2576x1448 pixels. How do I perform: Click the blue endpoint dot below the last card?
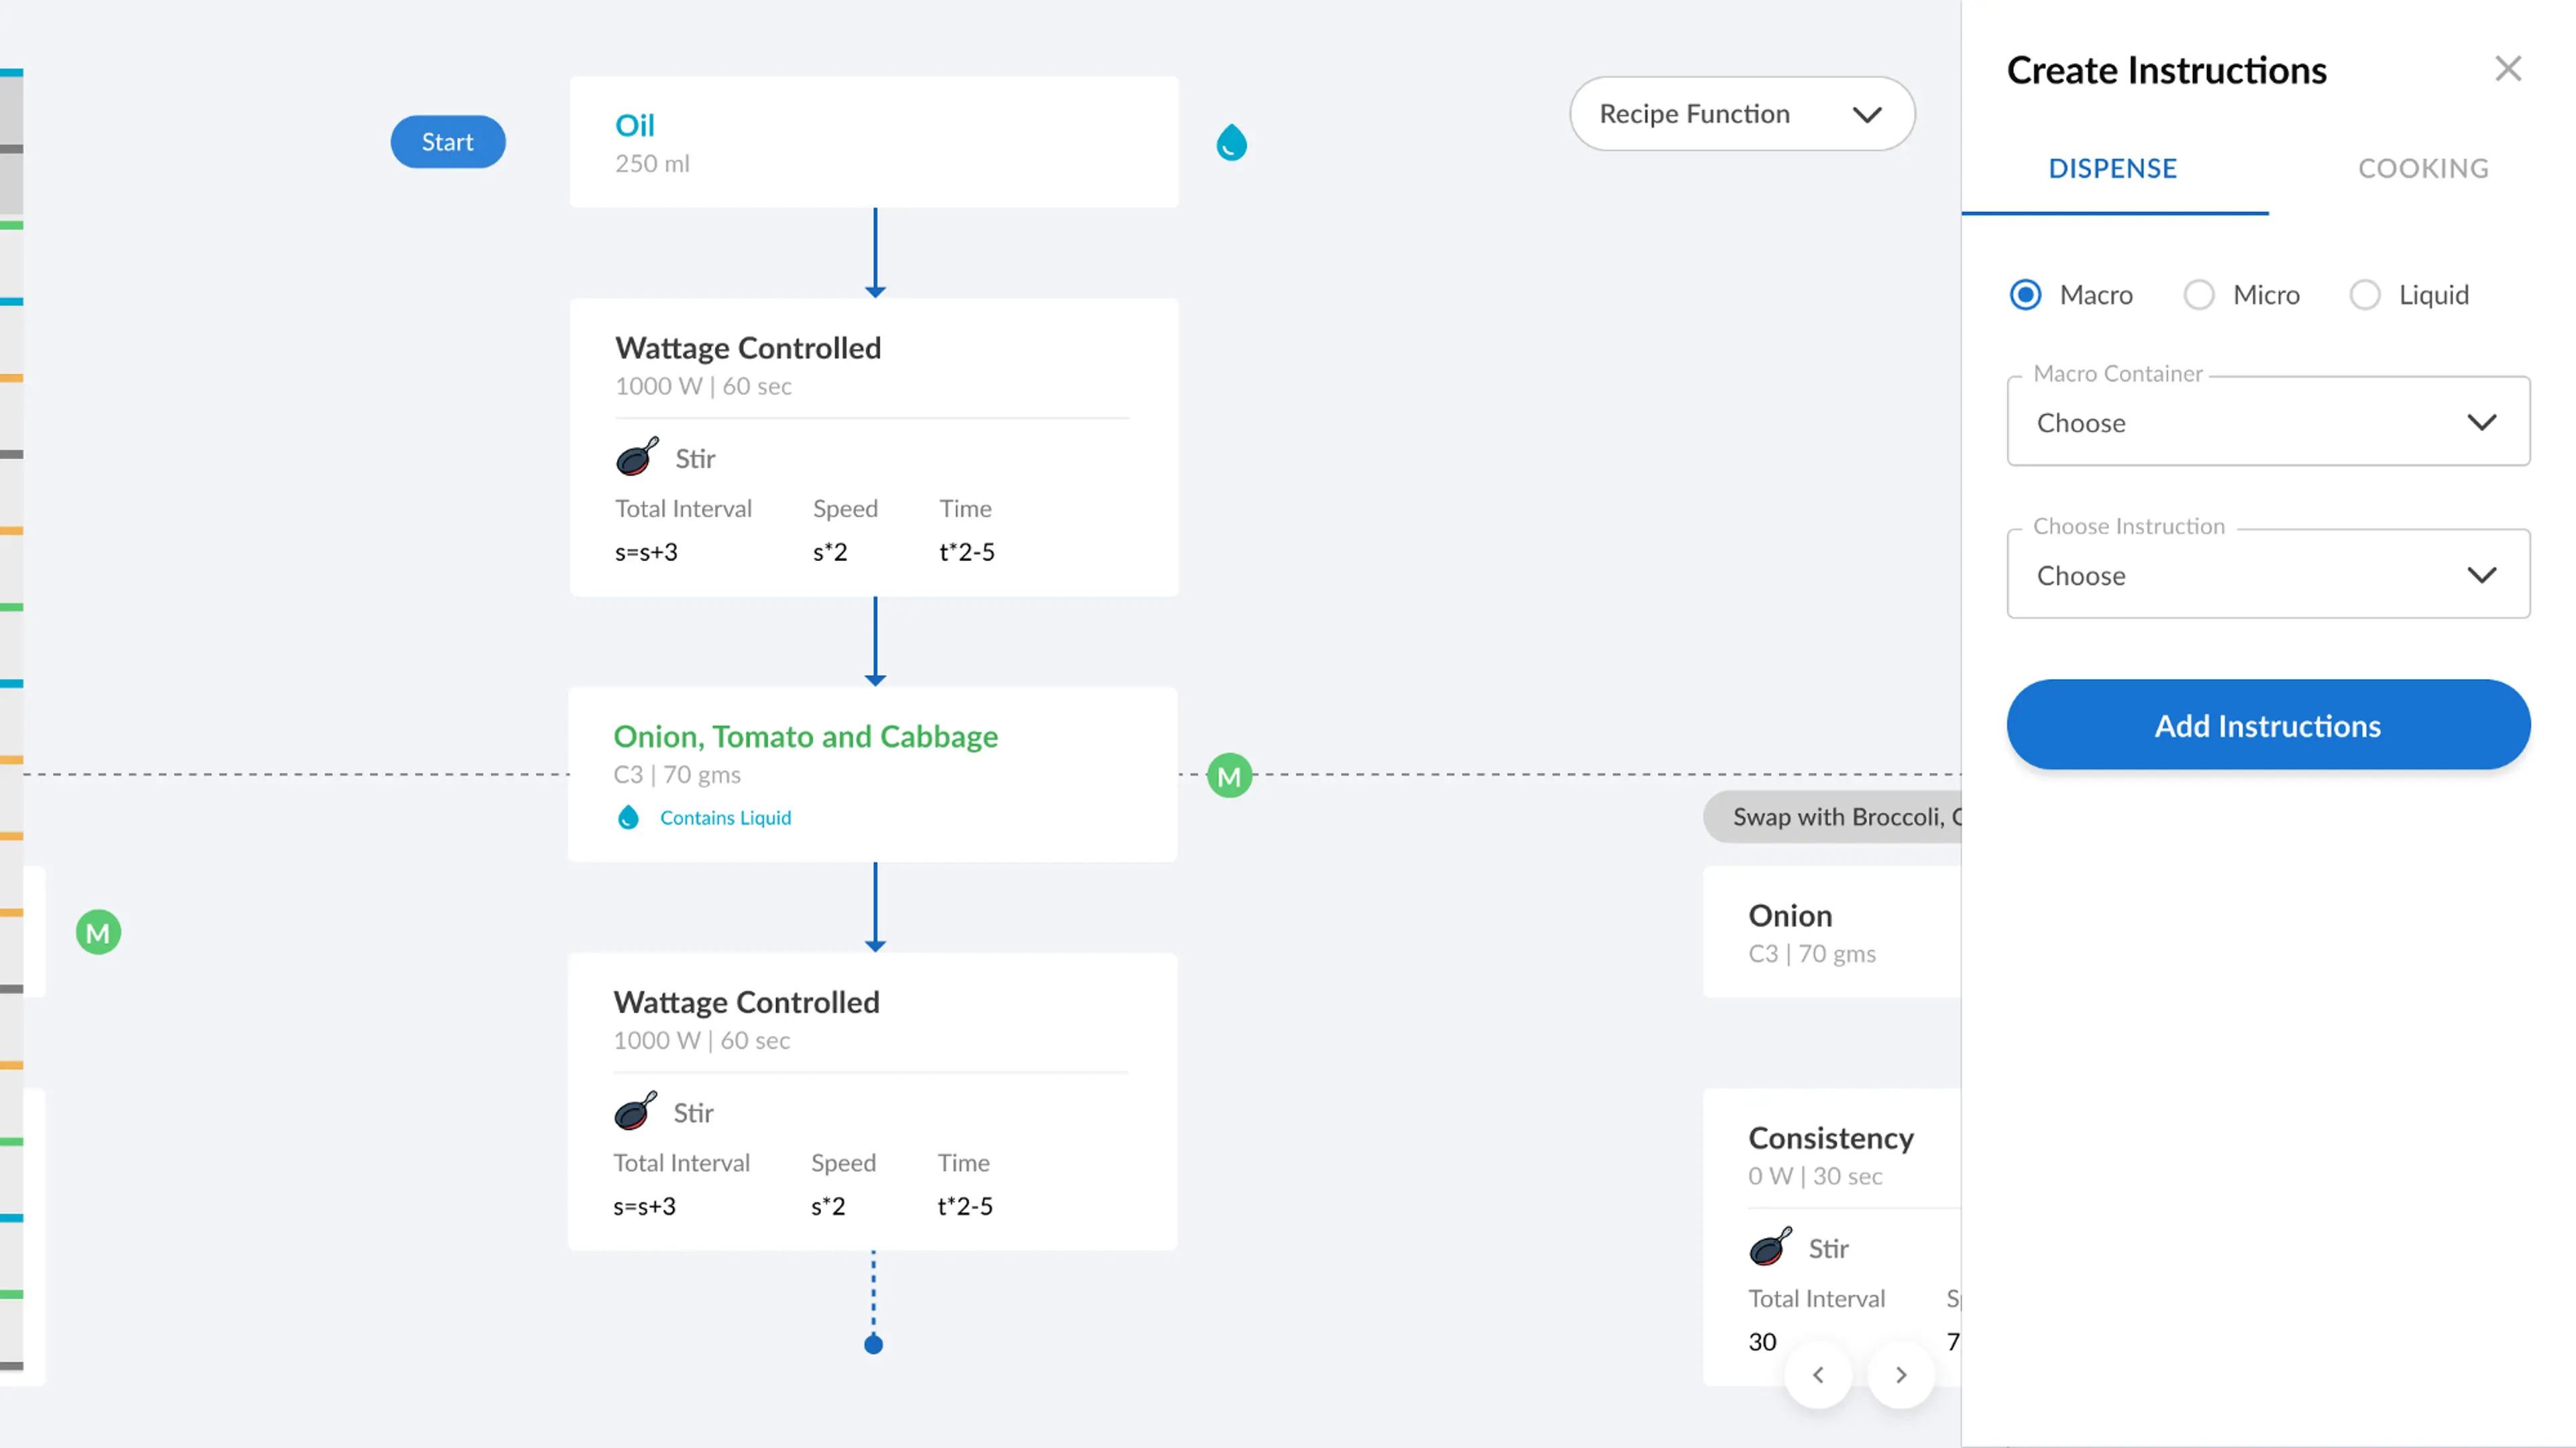click(x=873, y=1344)
